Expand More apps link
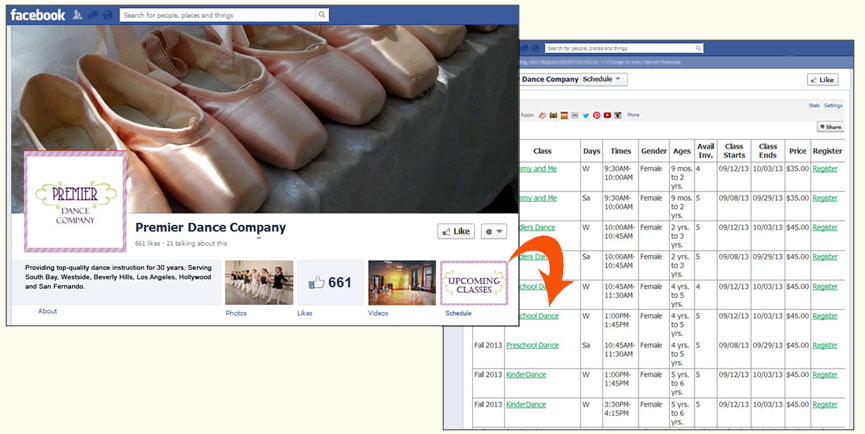The height and width of the screenshot is (434, 865). point(633,115)
